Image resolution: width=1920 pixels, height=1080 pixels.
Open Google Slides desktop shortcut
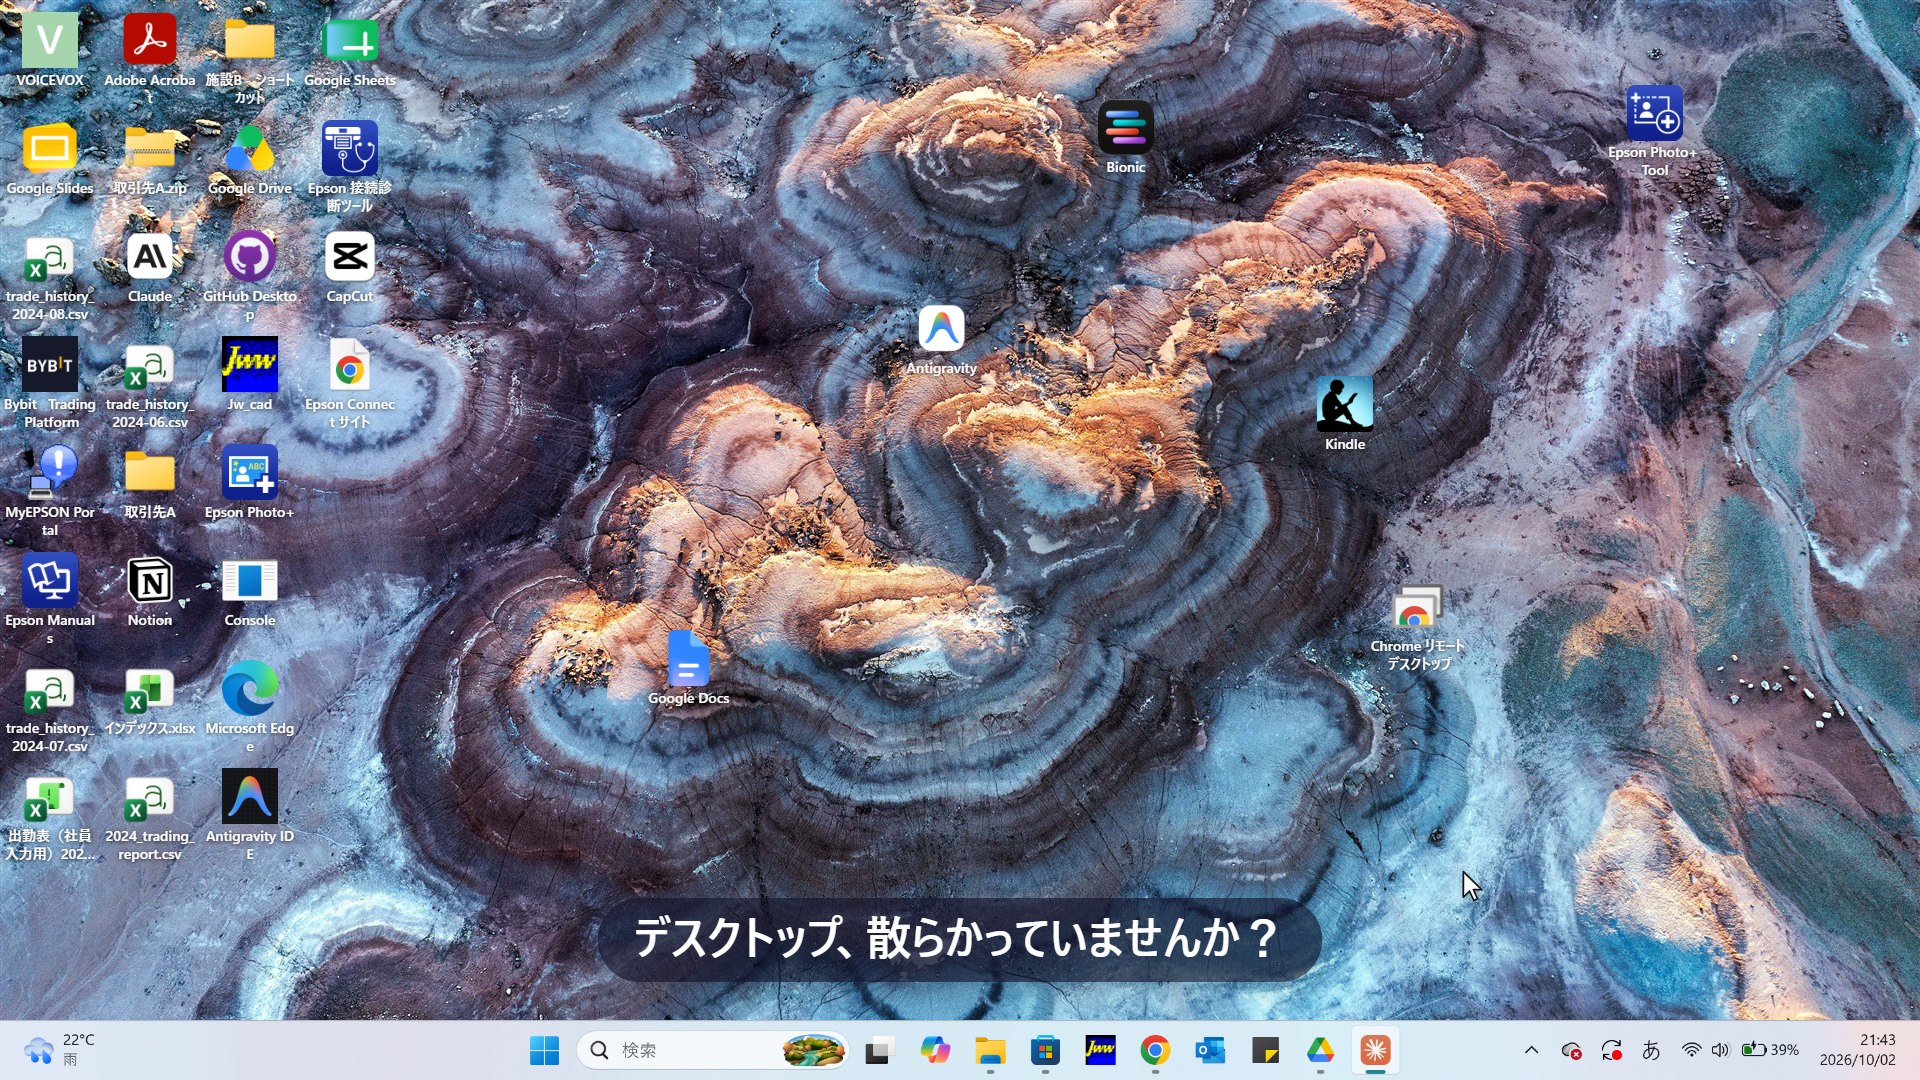50,158
